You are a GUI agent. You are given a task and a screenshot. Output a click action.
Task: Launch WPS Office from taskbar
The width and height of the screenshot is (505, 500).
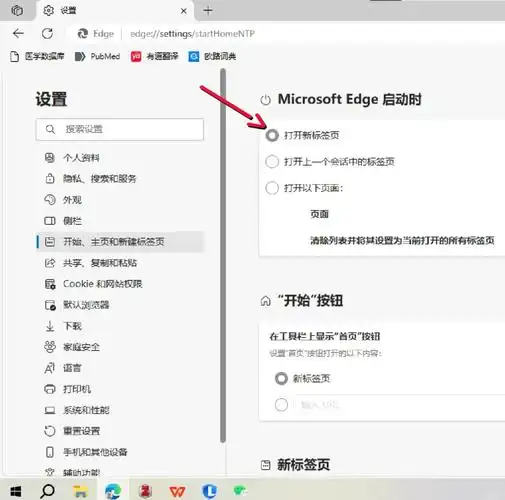(x=178, y=491)
